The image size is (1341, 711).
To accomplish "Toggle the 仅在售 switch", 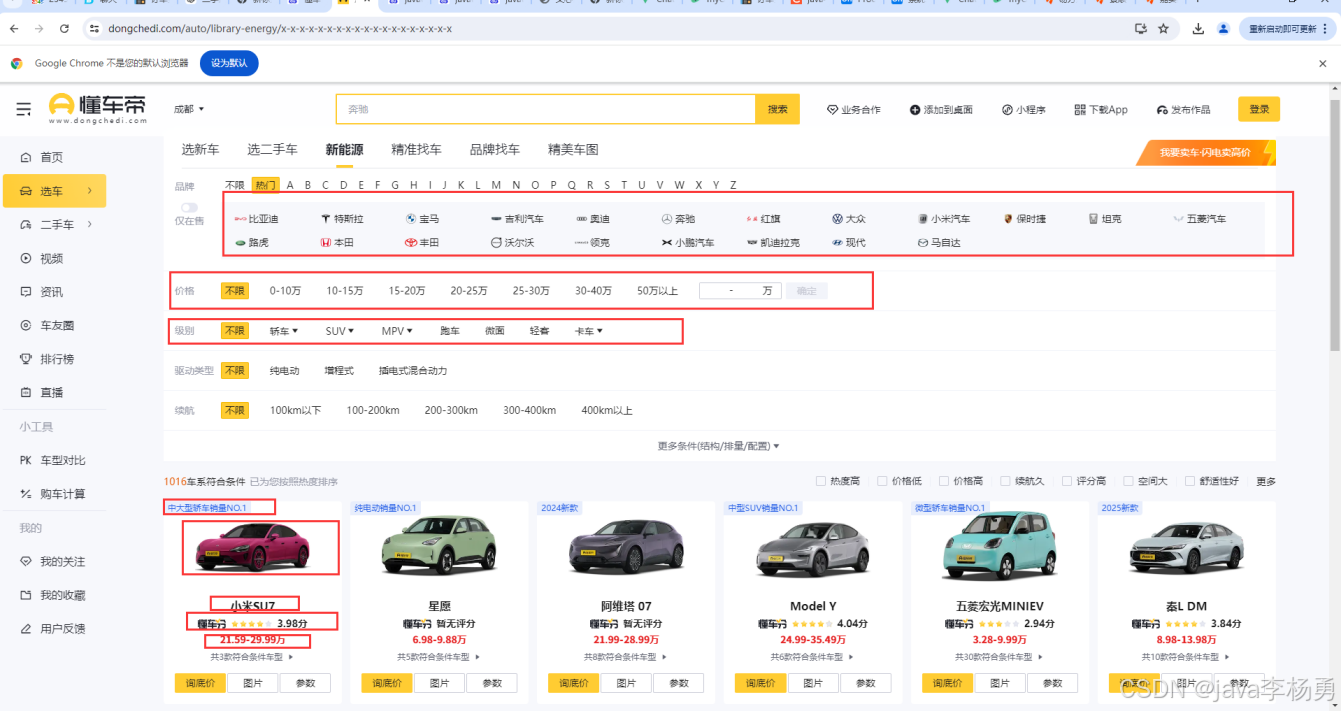I will [188, 208].
